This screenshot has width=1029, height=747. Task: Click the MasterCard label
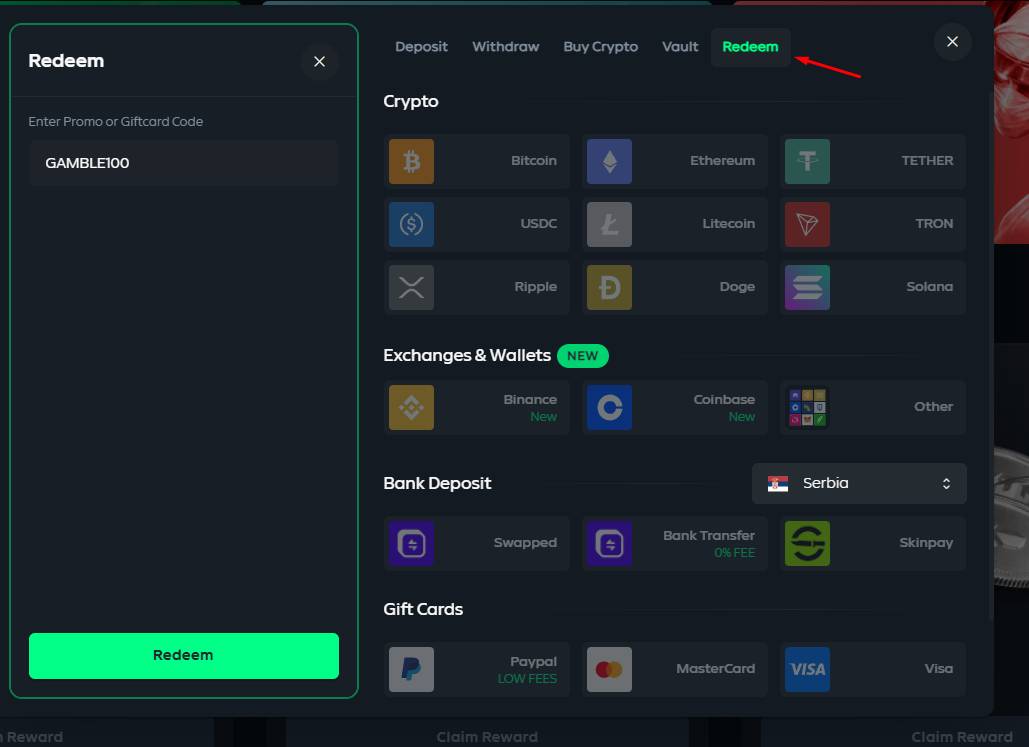tap(715, 669)
